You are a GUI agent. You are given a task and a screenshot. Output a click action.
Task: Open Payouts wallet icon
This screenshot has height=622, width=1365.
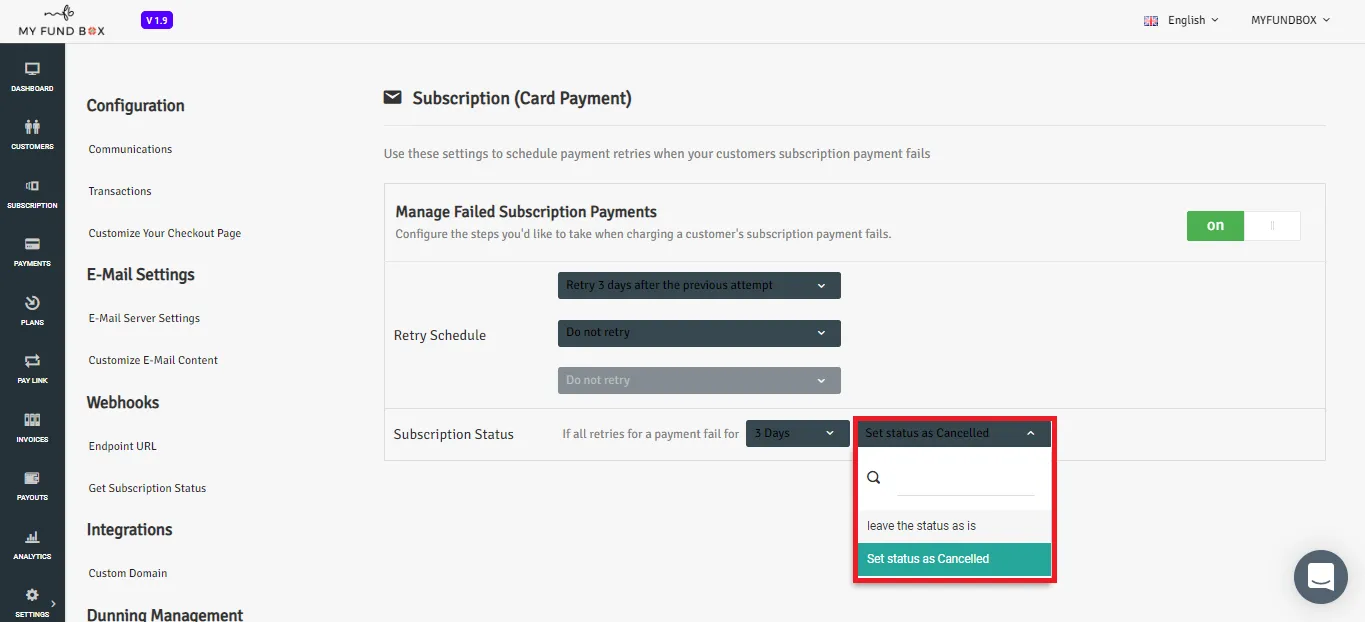(32, 478)
